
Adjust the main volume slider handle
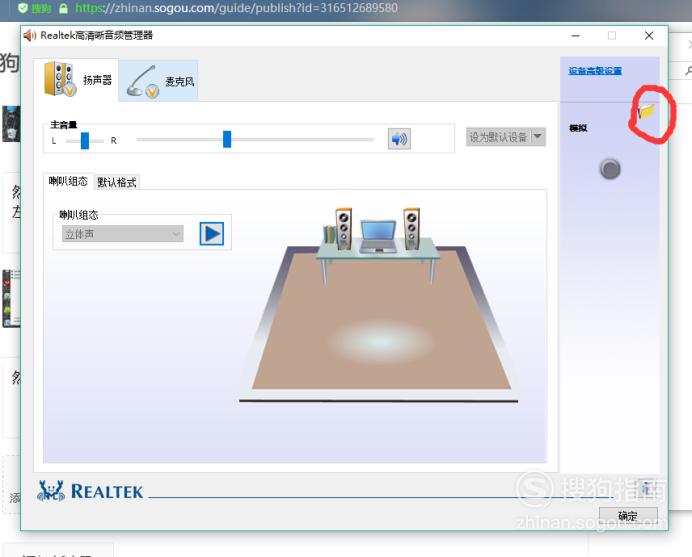tap(227, 139)
